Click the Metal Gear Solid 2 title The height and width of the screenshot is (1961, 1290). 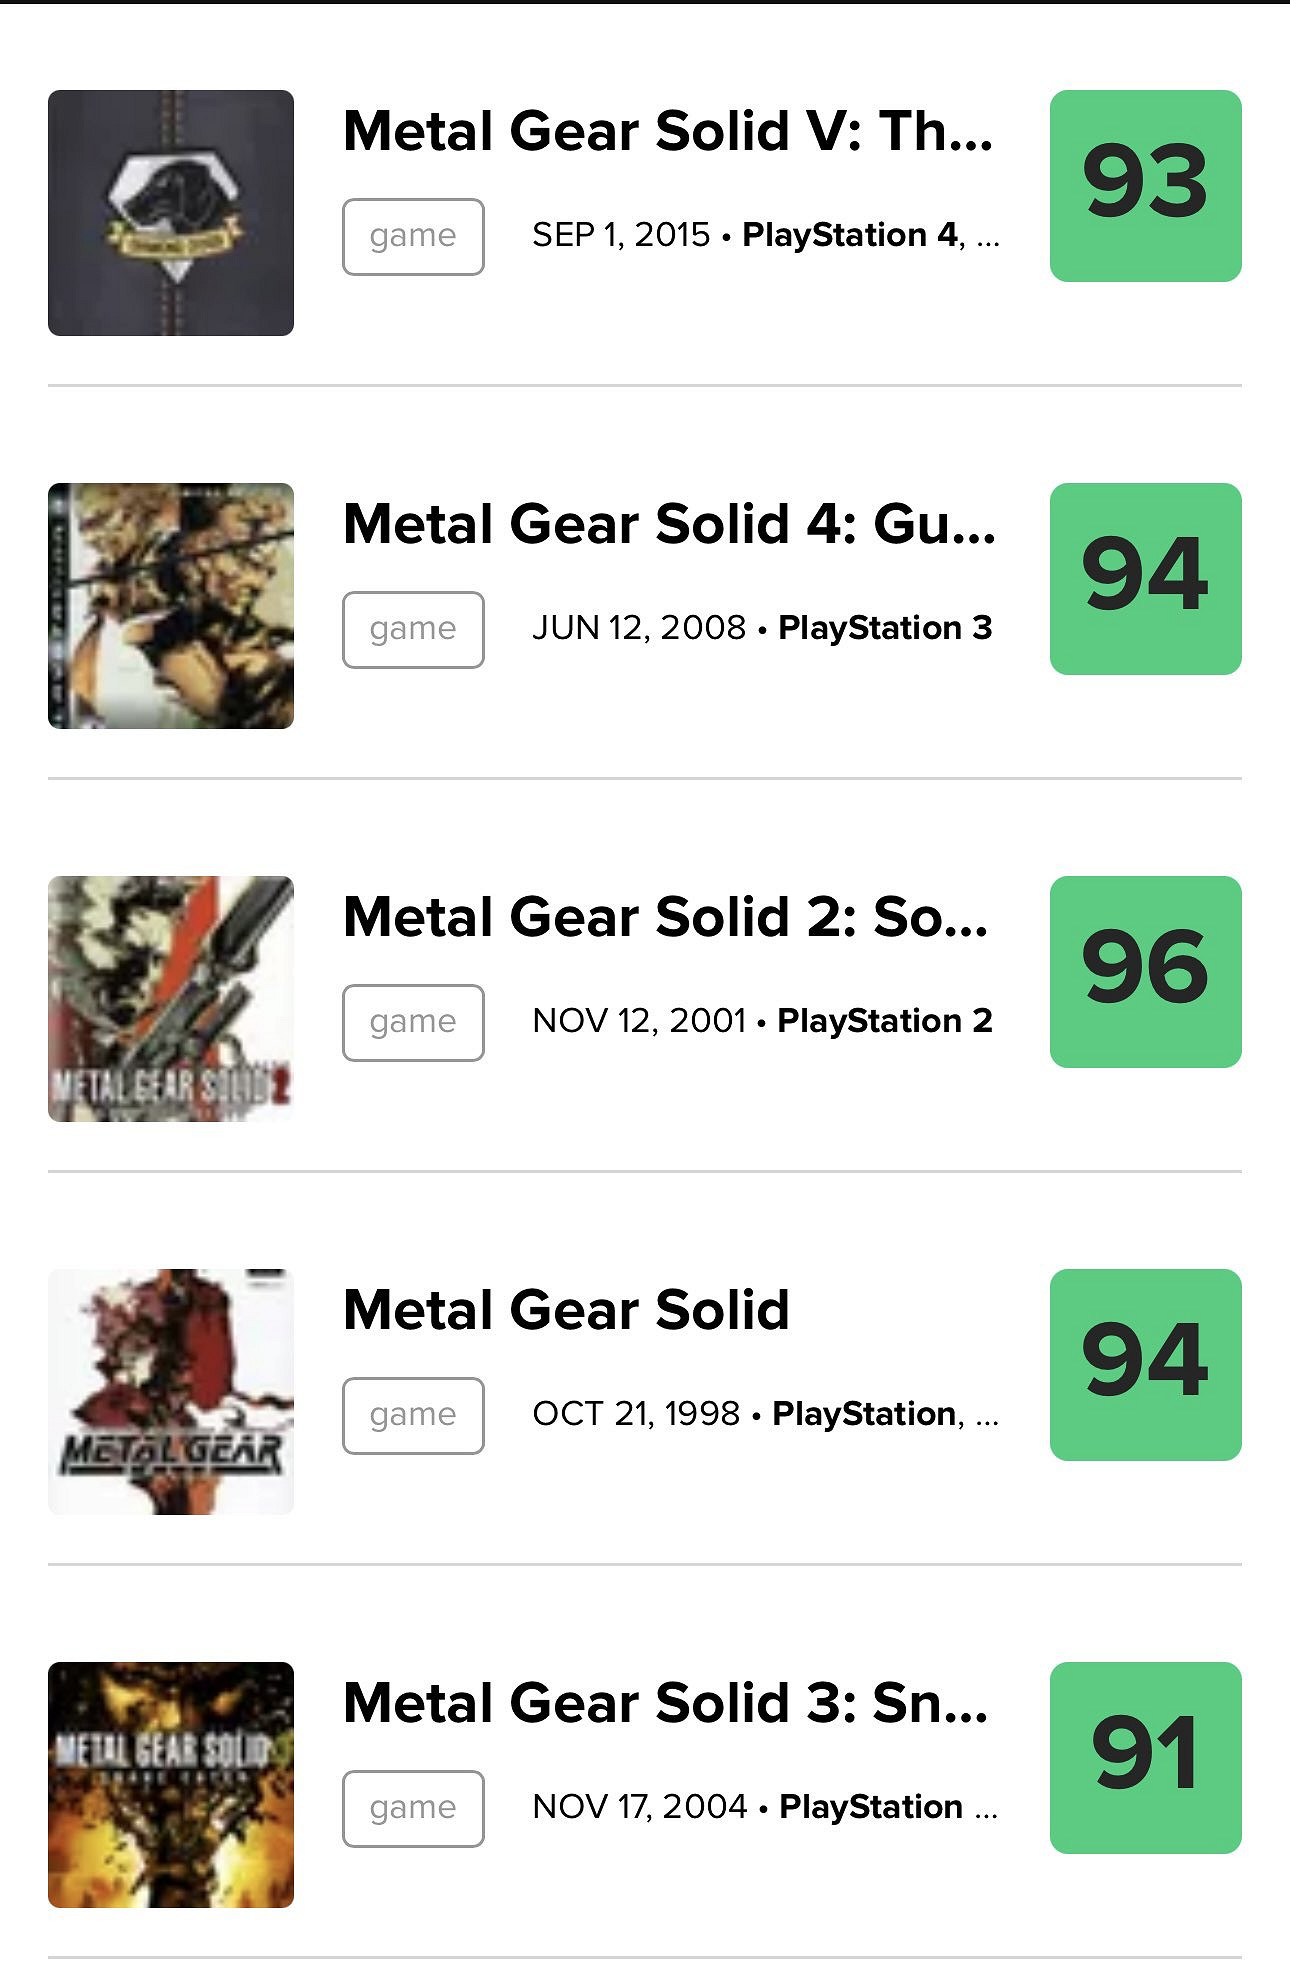click(665, 917)
